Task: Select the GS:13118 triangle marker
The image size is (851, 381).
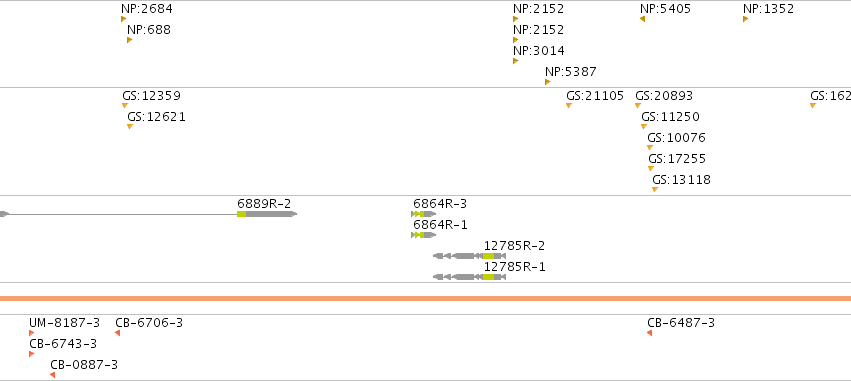Action: (x=655, y=189)
